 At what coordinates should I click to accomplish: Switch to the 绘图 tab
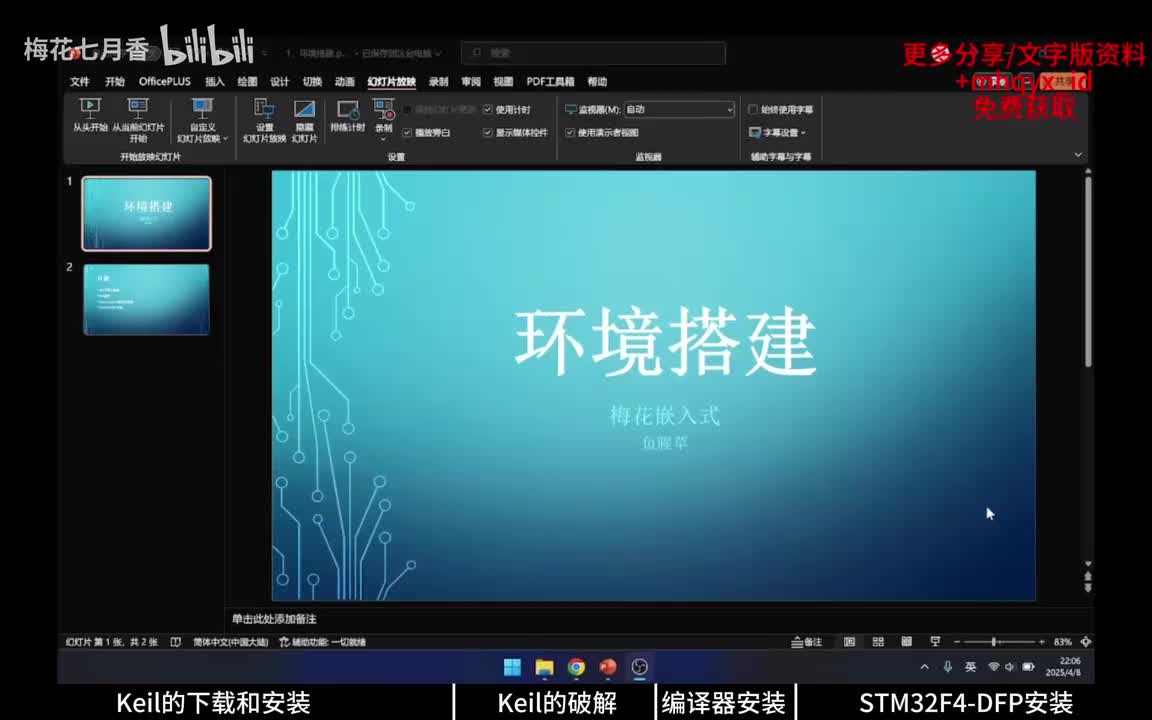[x=248, y=82]
